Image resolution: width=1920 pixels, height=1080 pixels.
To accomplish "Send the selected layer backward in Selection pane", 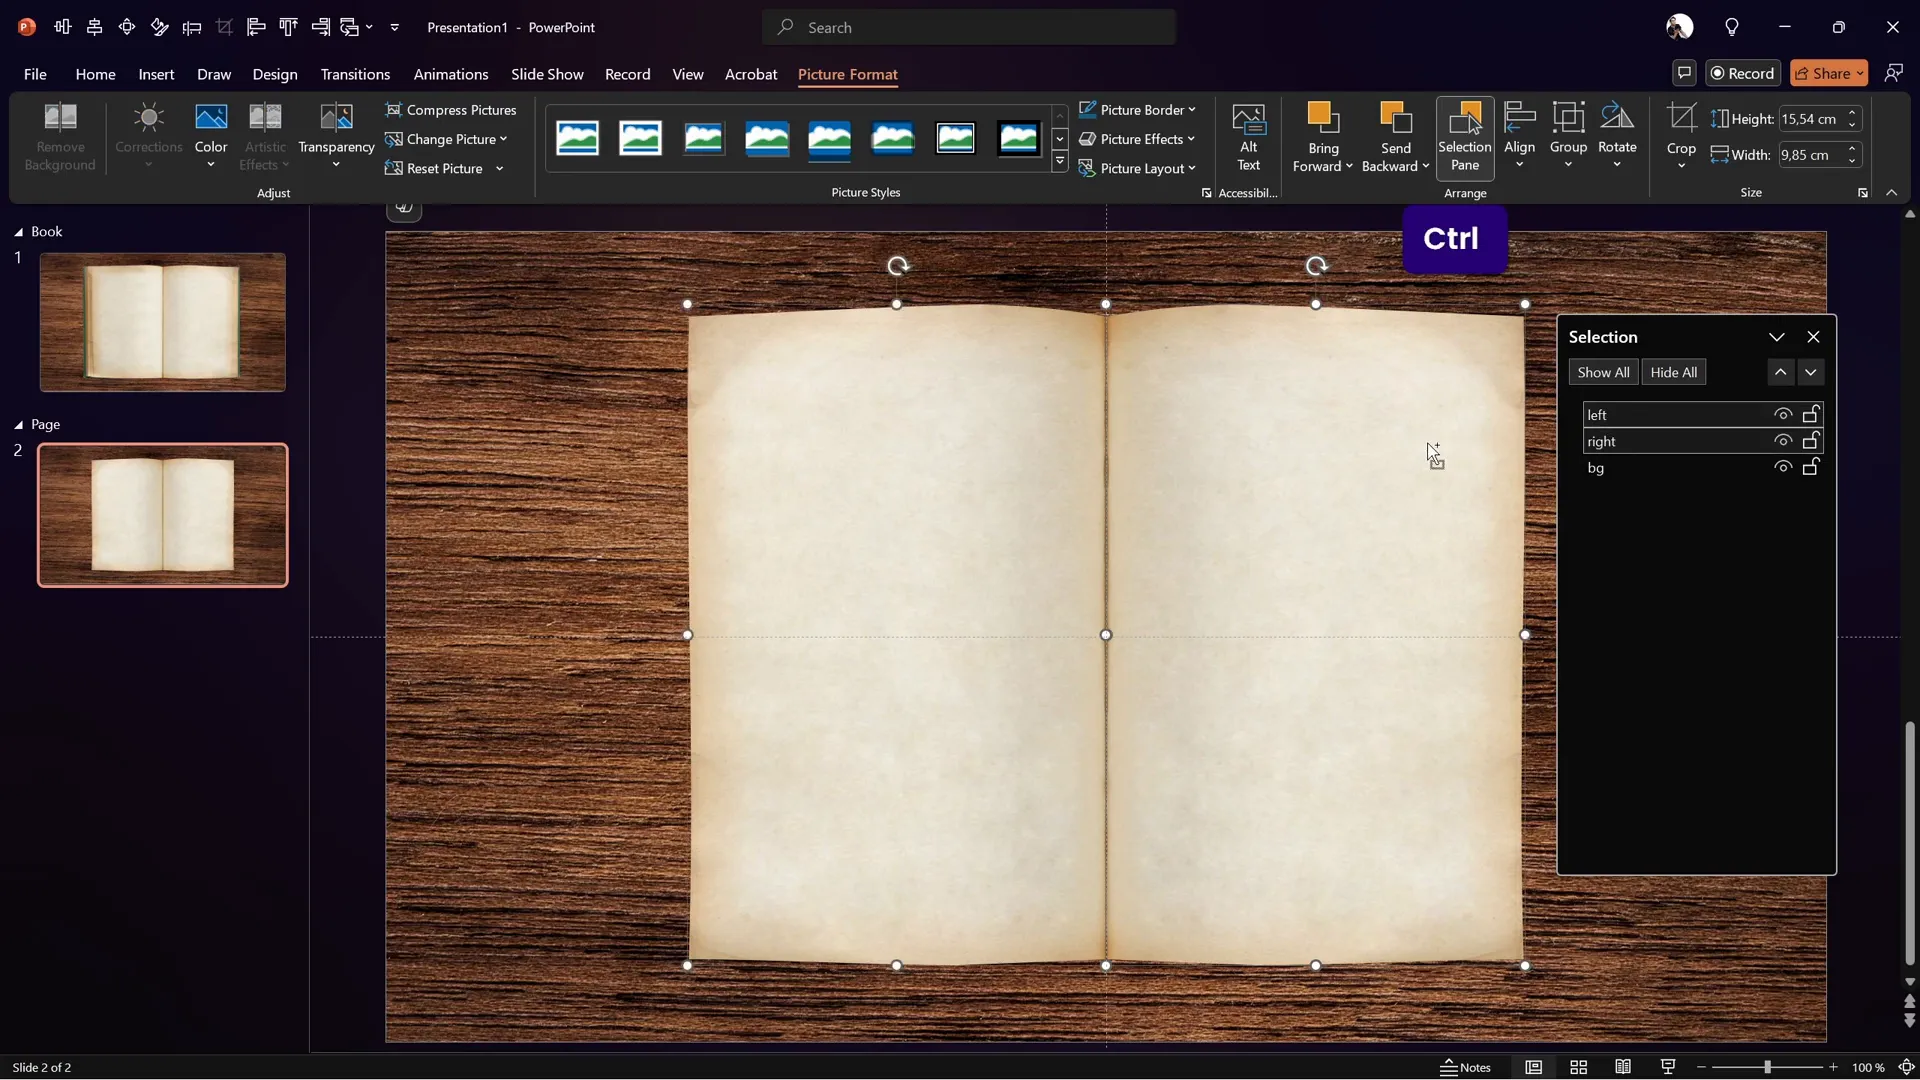I will (x=1810, y=372).
